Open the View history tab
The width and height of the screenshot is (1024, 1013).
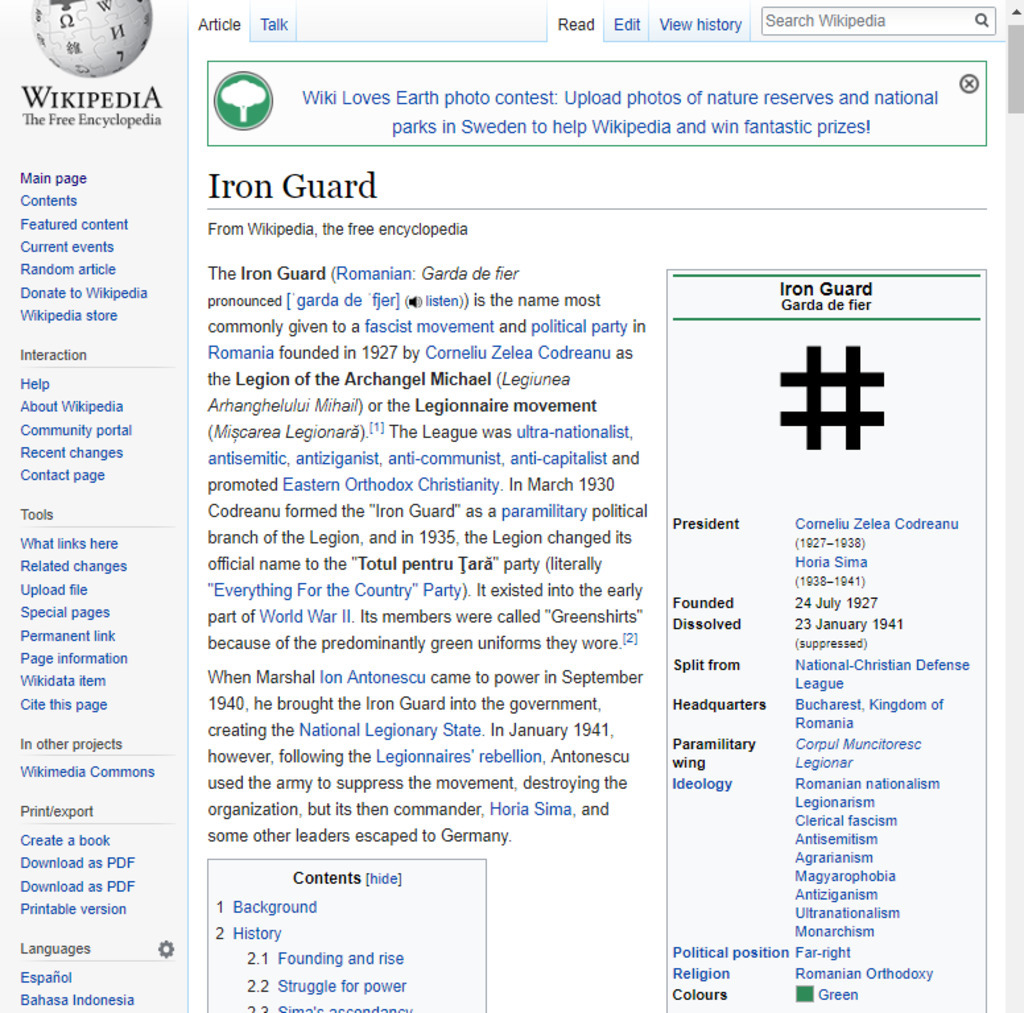700,25
